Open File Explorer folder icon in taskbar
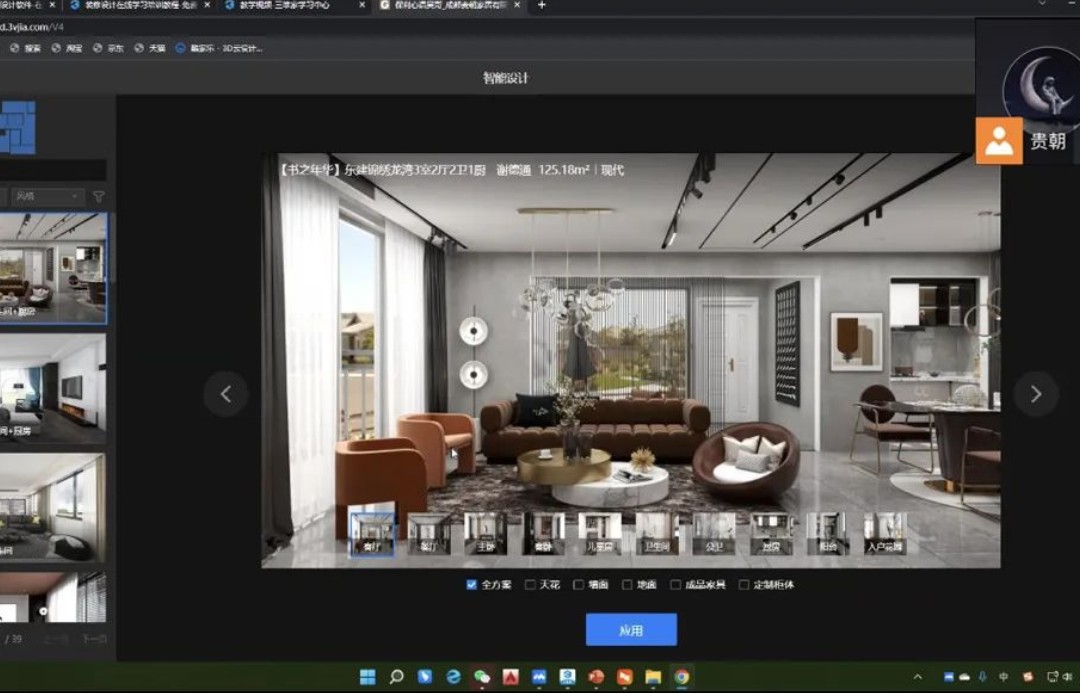The height and width of the screenshot is (693, 1080). tap(653, 677)
